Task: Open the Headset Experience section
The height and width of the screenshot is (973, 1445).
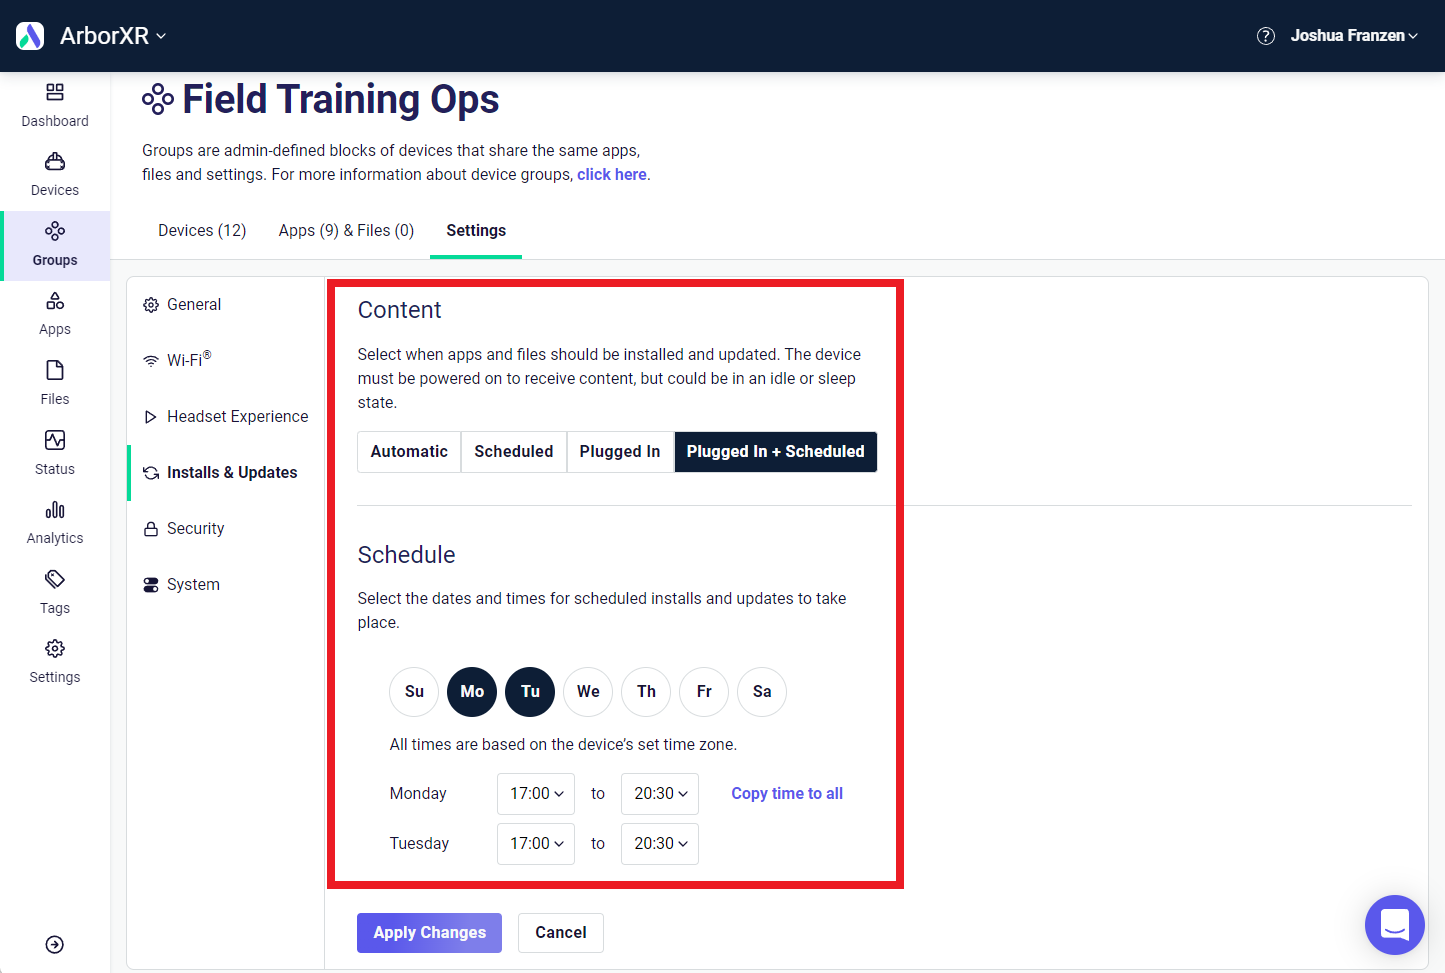Action: [226, 416]
